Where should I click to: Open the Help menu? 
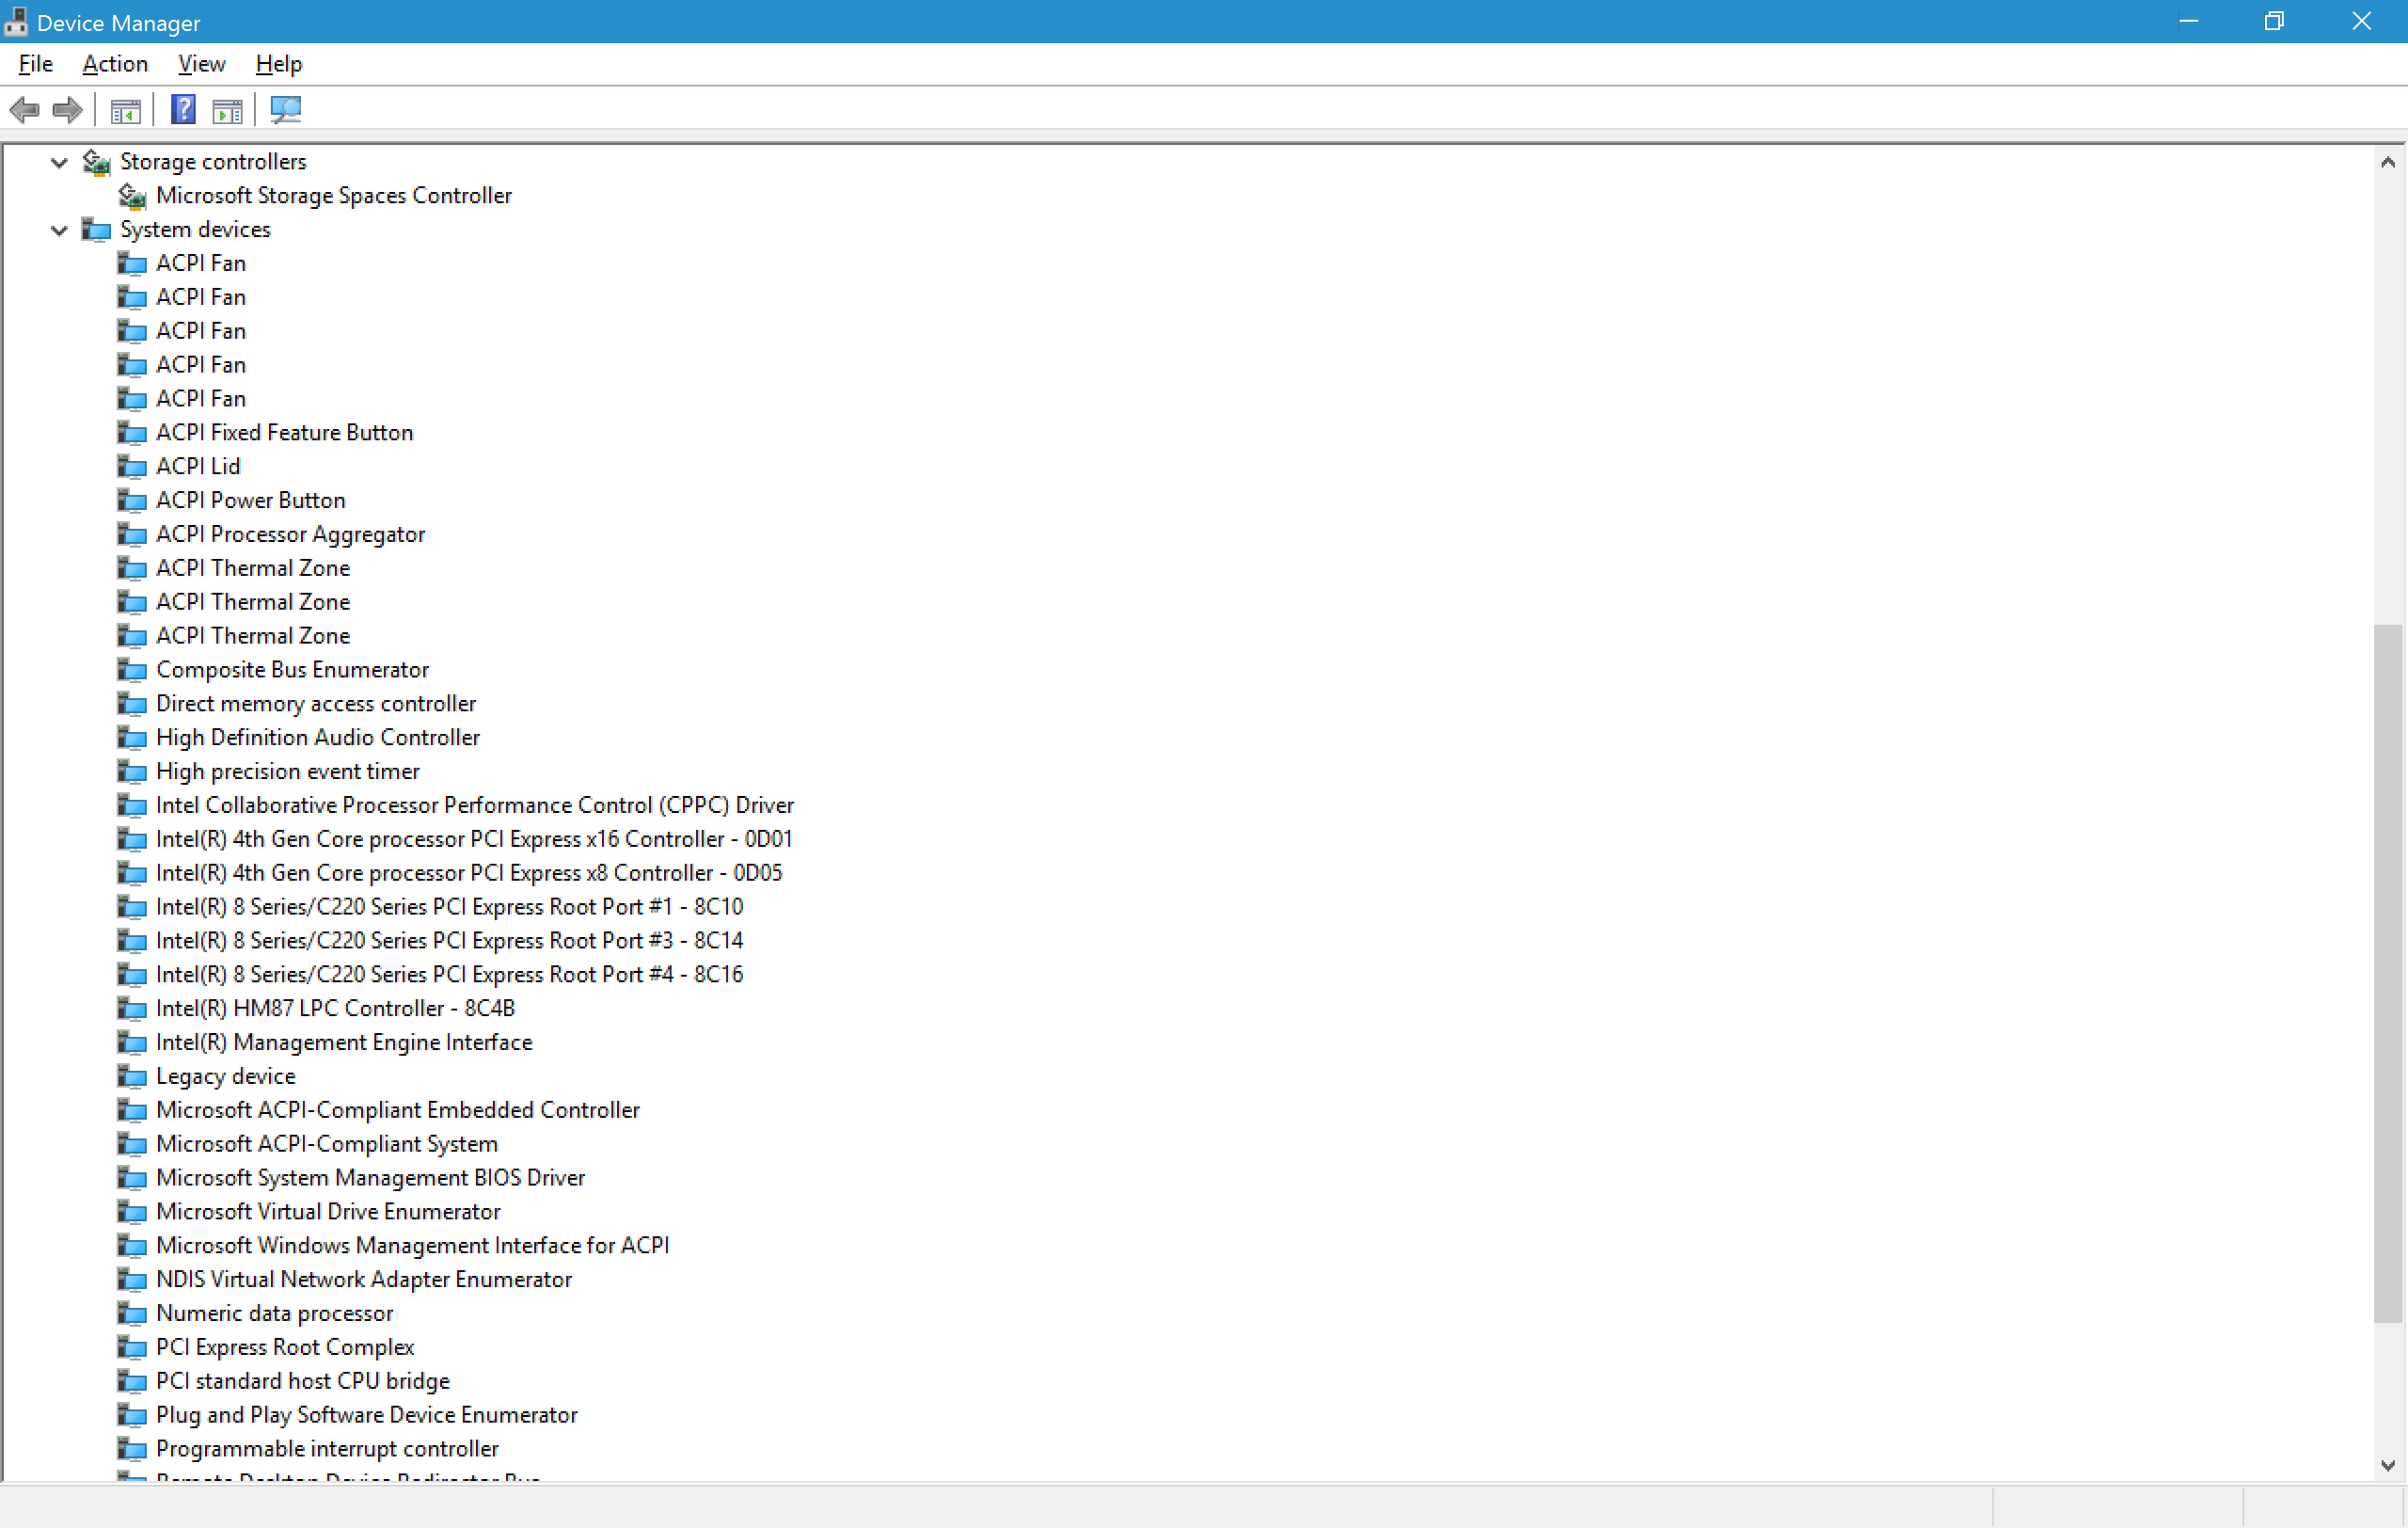(278, 64)
